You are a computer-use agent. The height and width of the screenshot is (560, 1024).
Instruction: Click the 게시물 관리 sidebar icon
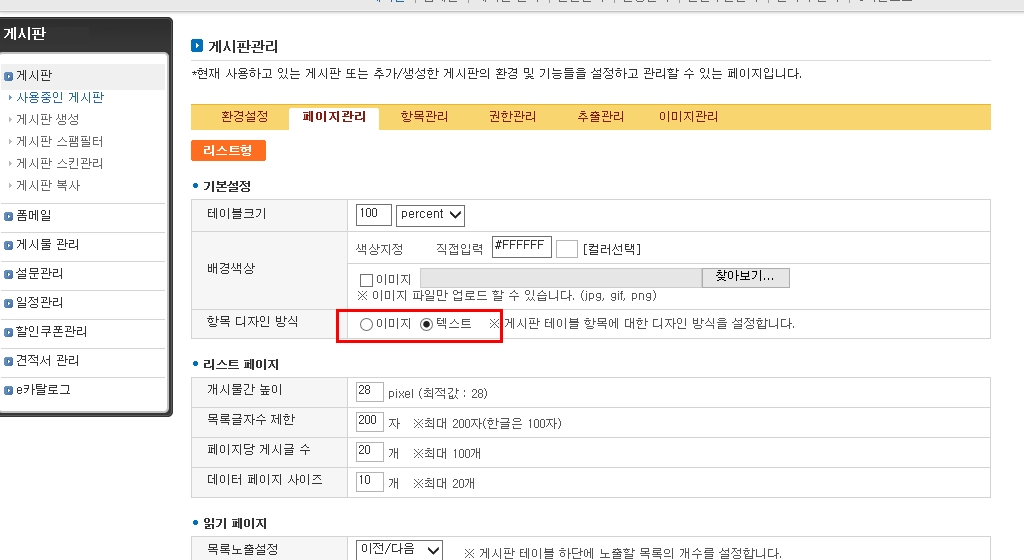[9, 245]
